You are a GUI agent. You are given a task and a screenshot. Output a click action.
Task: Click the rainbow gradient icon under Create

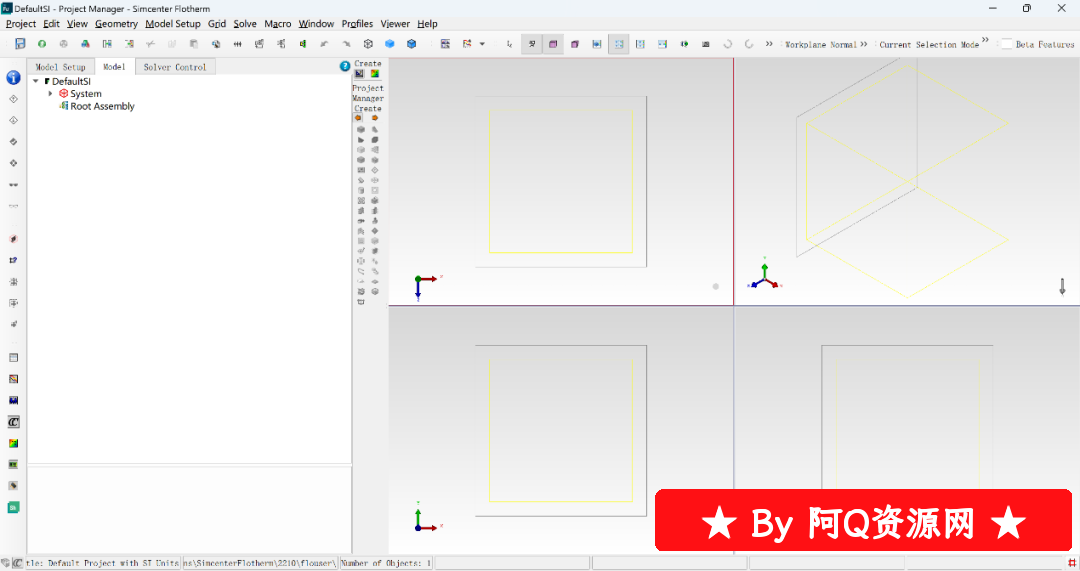pyautogui.click(x=375, y=74)
